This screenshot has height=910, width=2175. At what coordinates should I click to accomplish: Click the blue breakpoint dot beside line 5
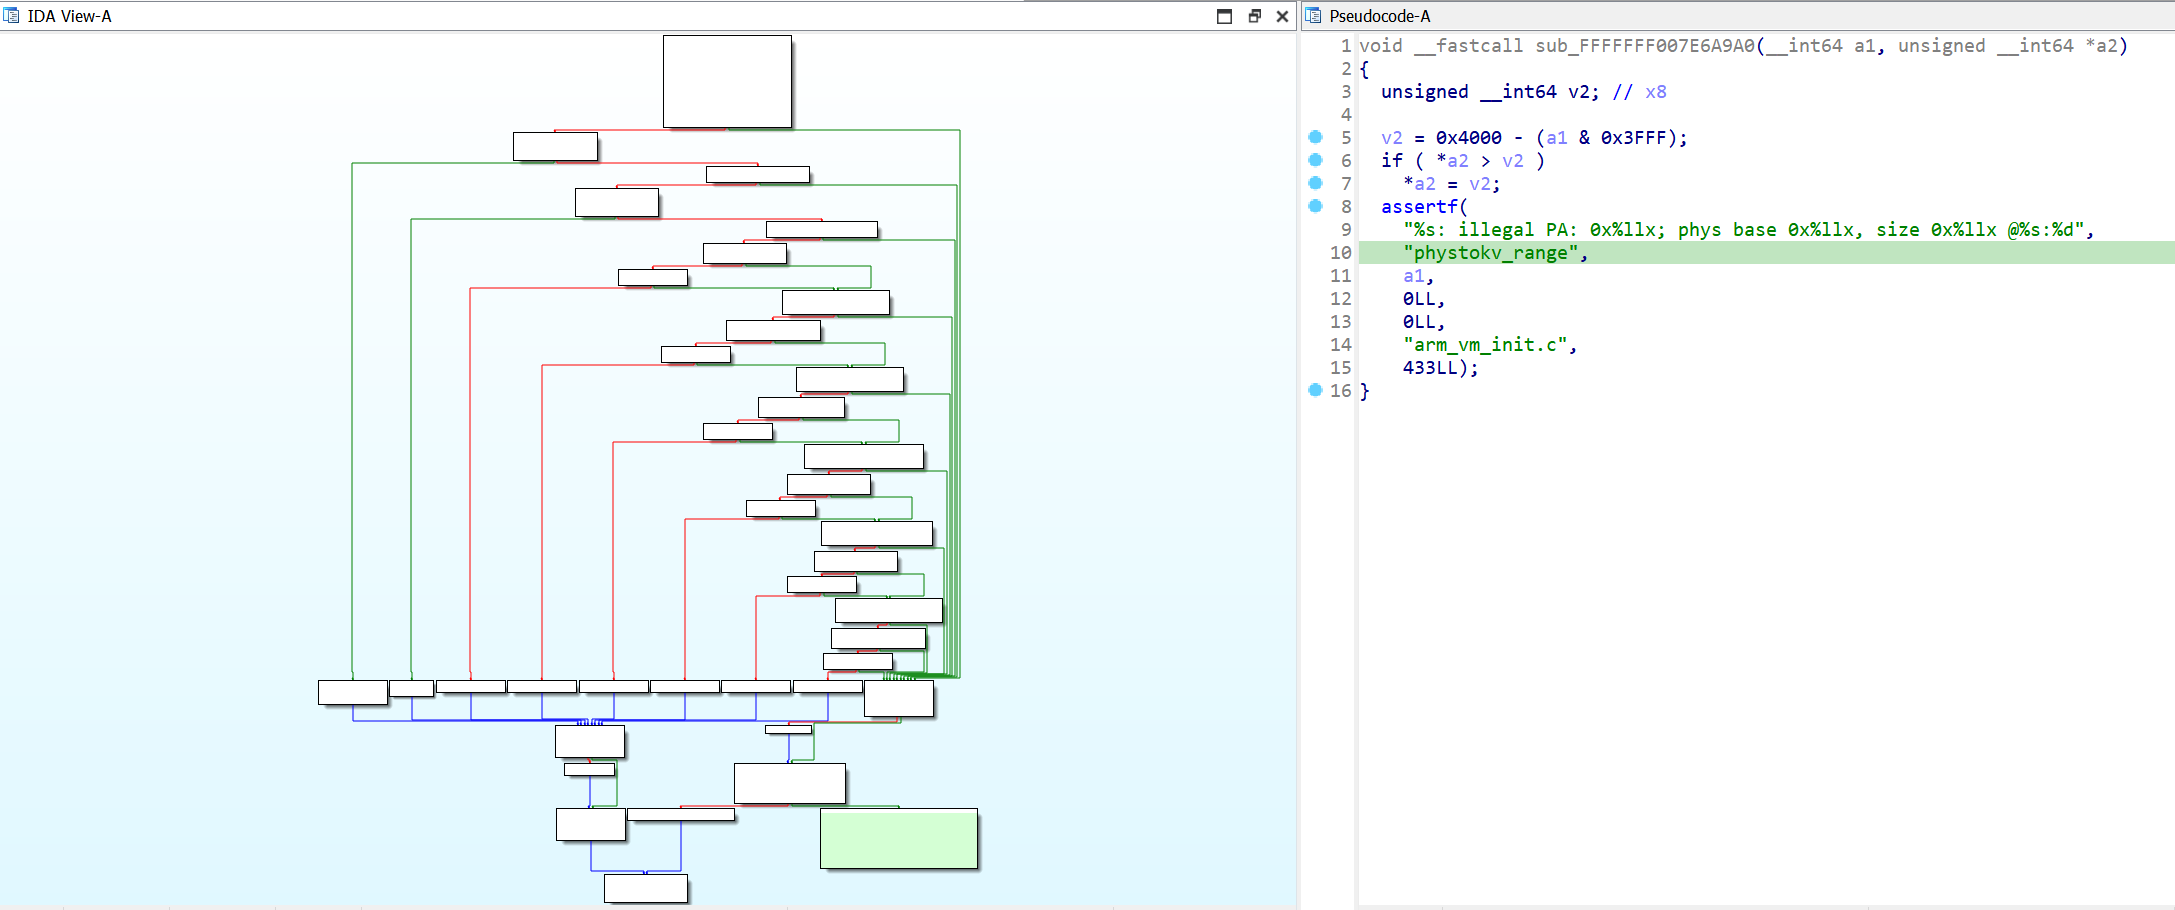1313,137
